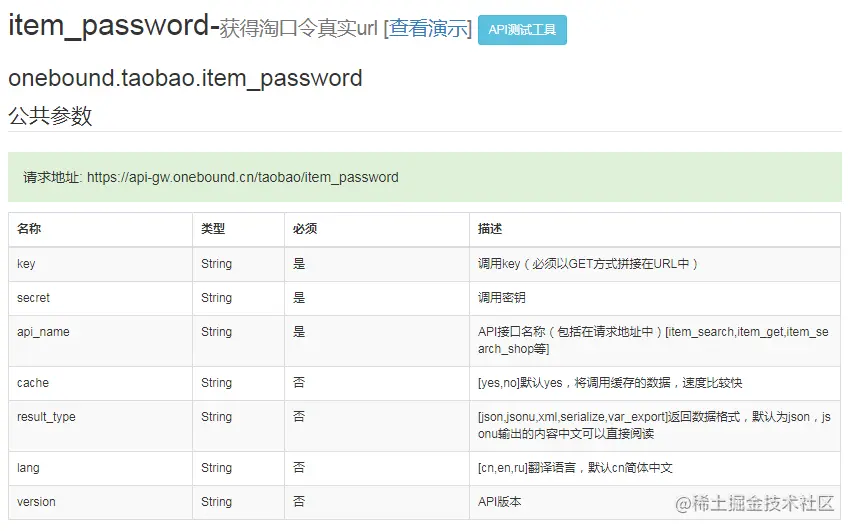
Task: Click String type in the key row
Action: tap(216, 264)
